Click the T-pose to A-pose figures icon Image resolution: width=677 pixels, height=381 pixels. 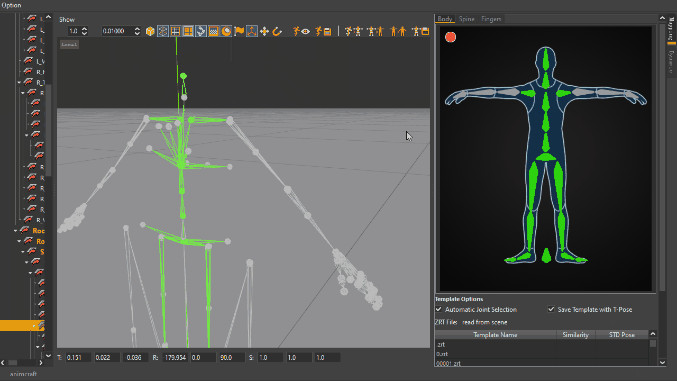[x=375, y=31]
